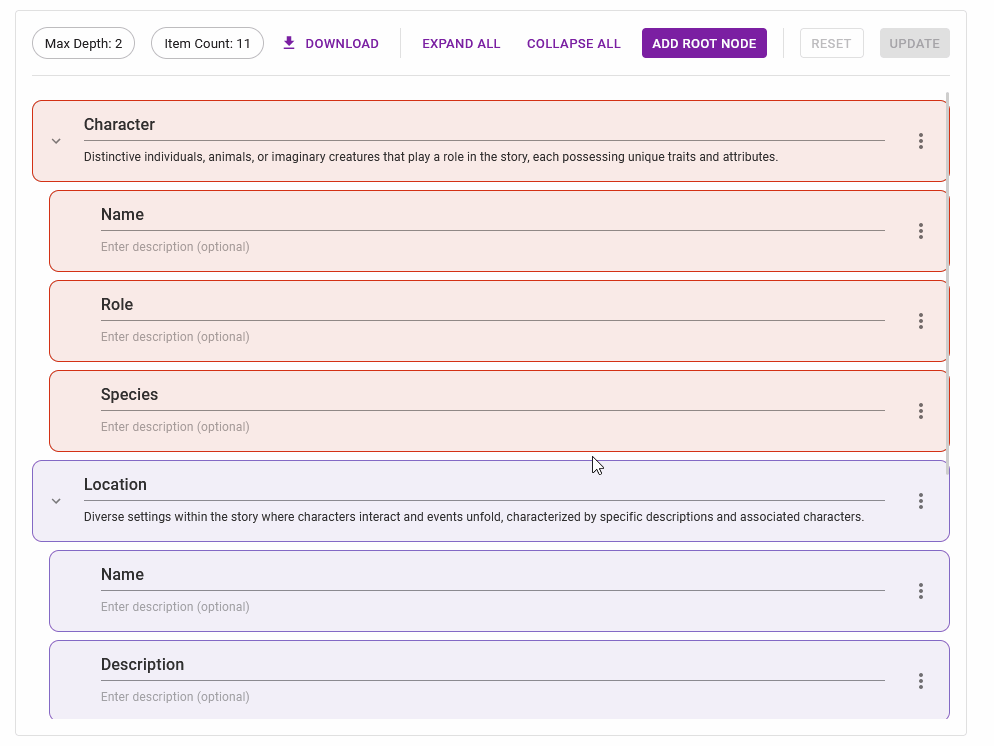
Task: Open the Species node's more options
Action: 920,411
